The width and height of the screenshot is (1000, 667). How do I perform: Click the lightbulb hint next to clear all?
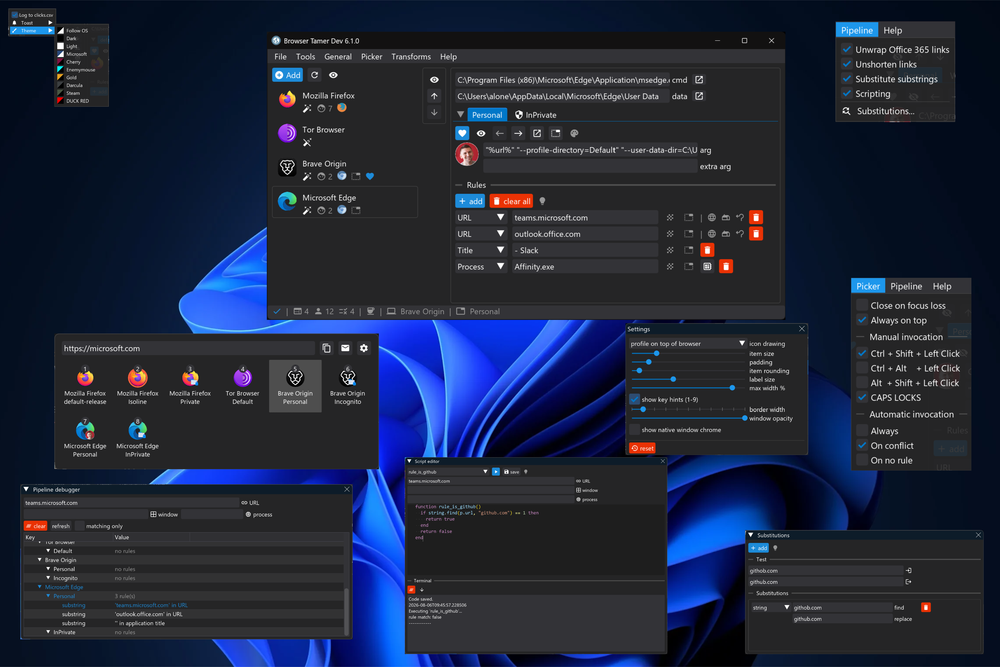[x=543, y=202]
